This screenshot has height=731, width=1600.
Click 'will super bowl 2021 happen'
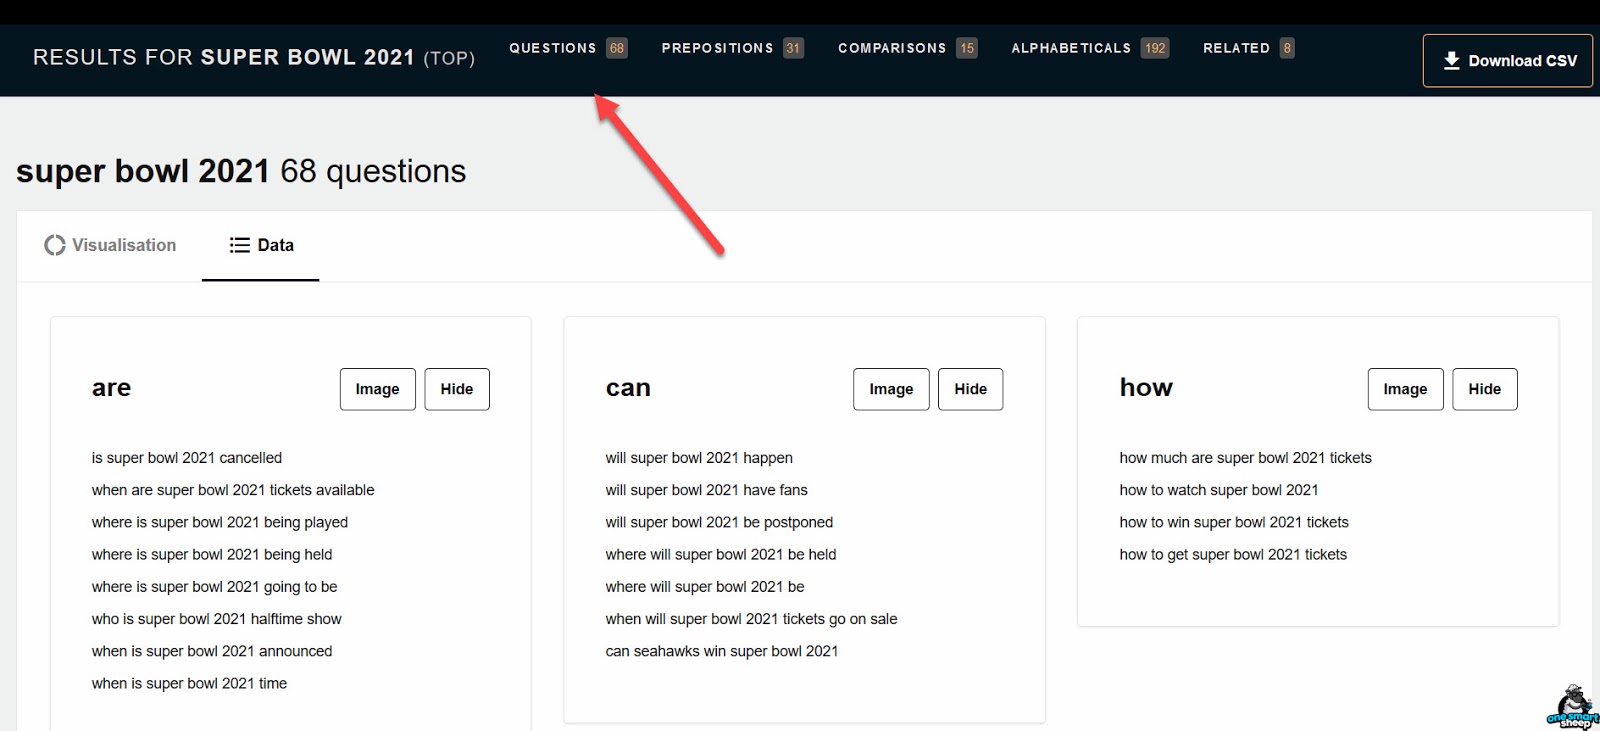tap(699, 458)
